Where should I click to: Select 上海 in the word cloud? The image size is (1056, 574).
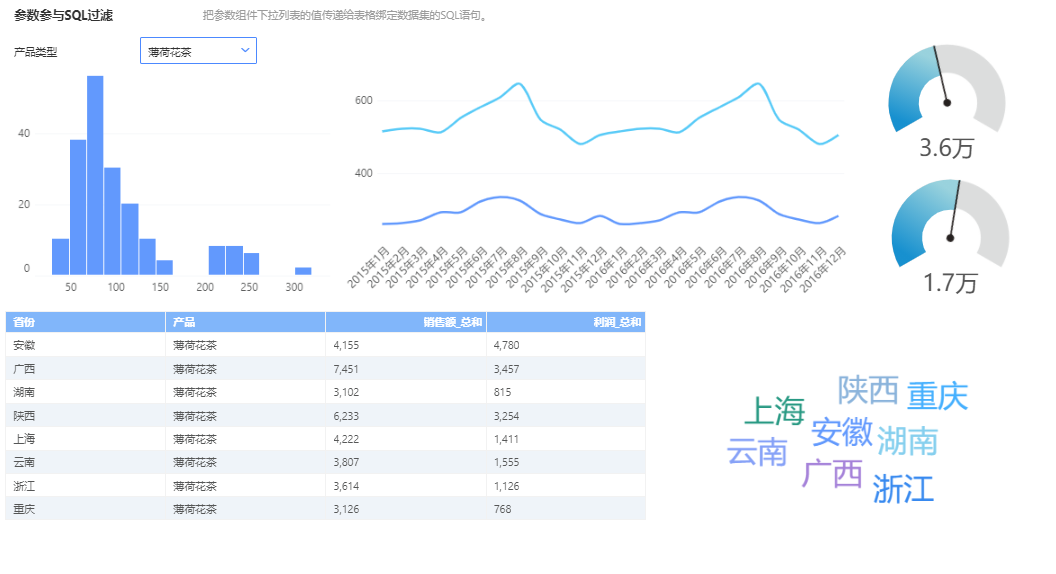[x=775, y=411]
